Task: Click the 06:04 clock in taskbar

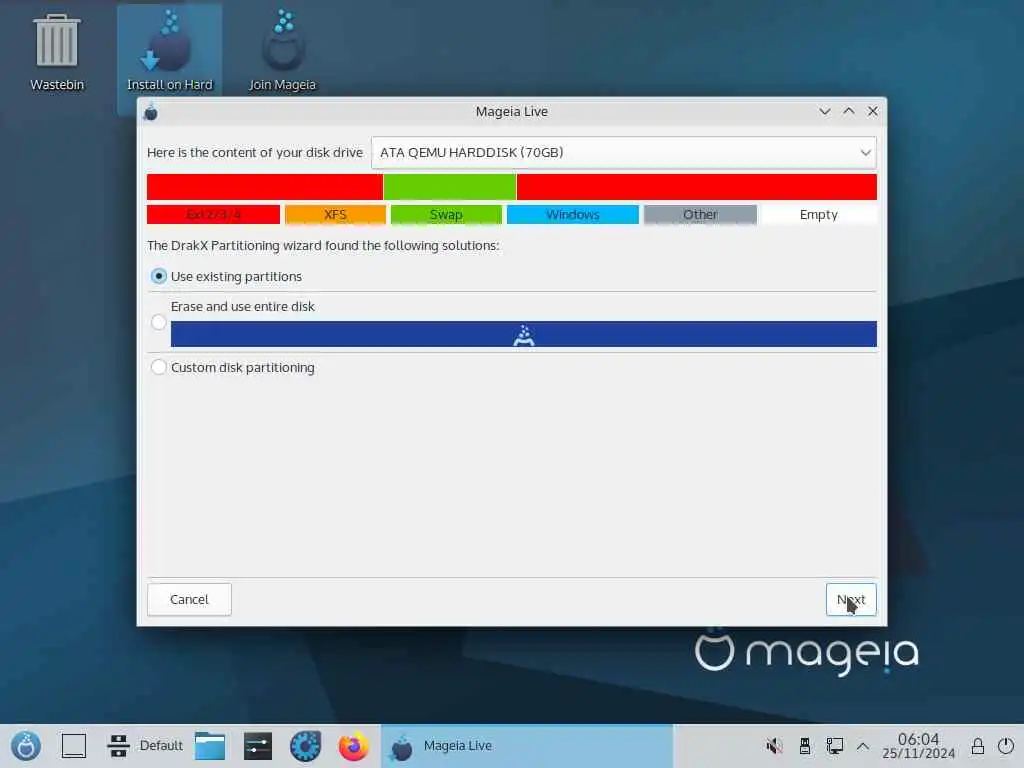Action: (918, 739)
